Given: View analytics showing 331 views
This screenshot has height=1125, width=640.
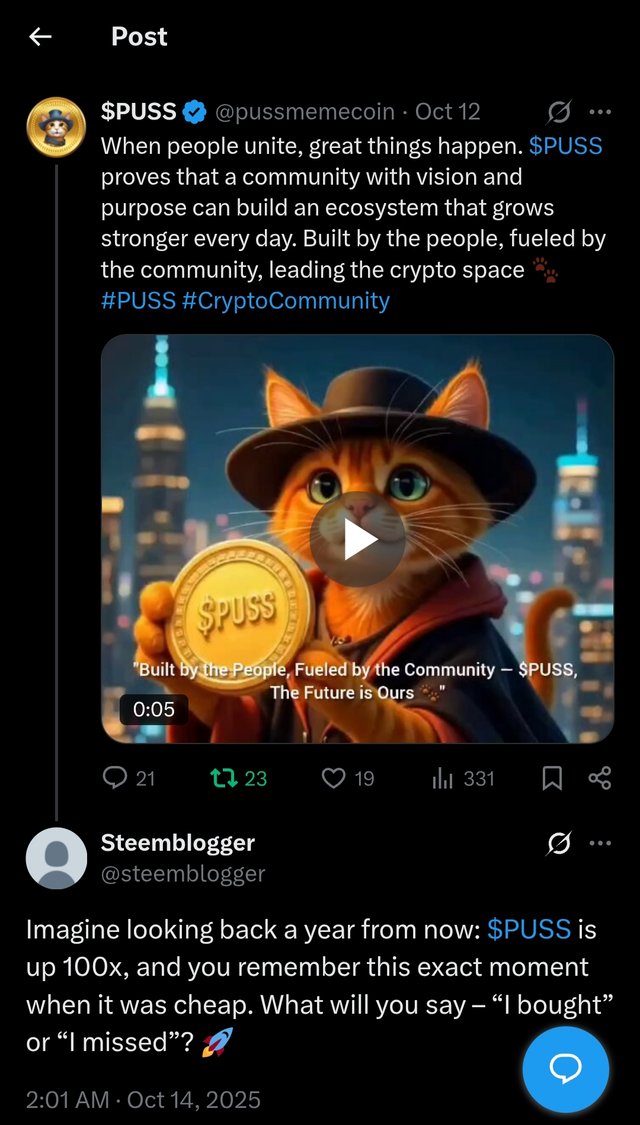Looking at the screenshot, I should click(x=463, y=778).
